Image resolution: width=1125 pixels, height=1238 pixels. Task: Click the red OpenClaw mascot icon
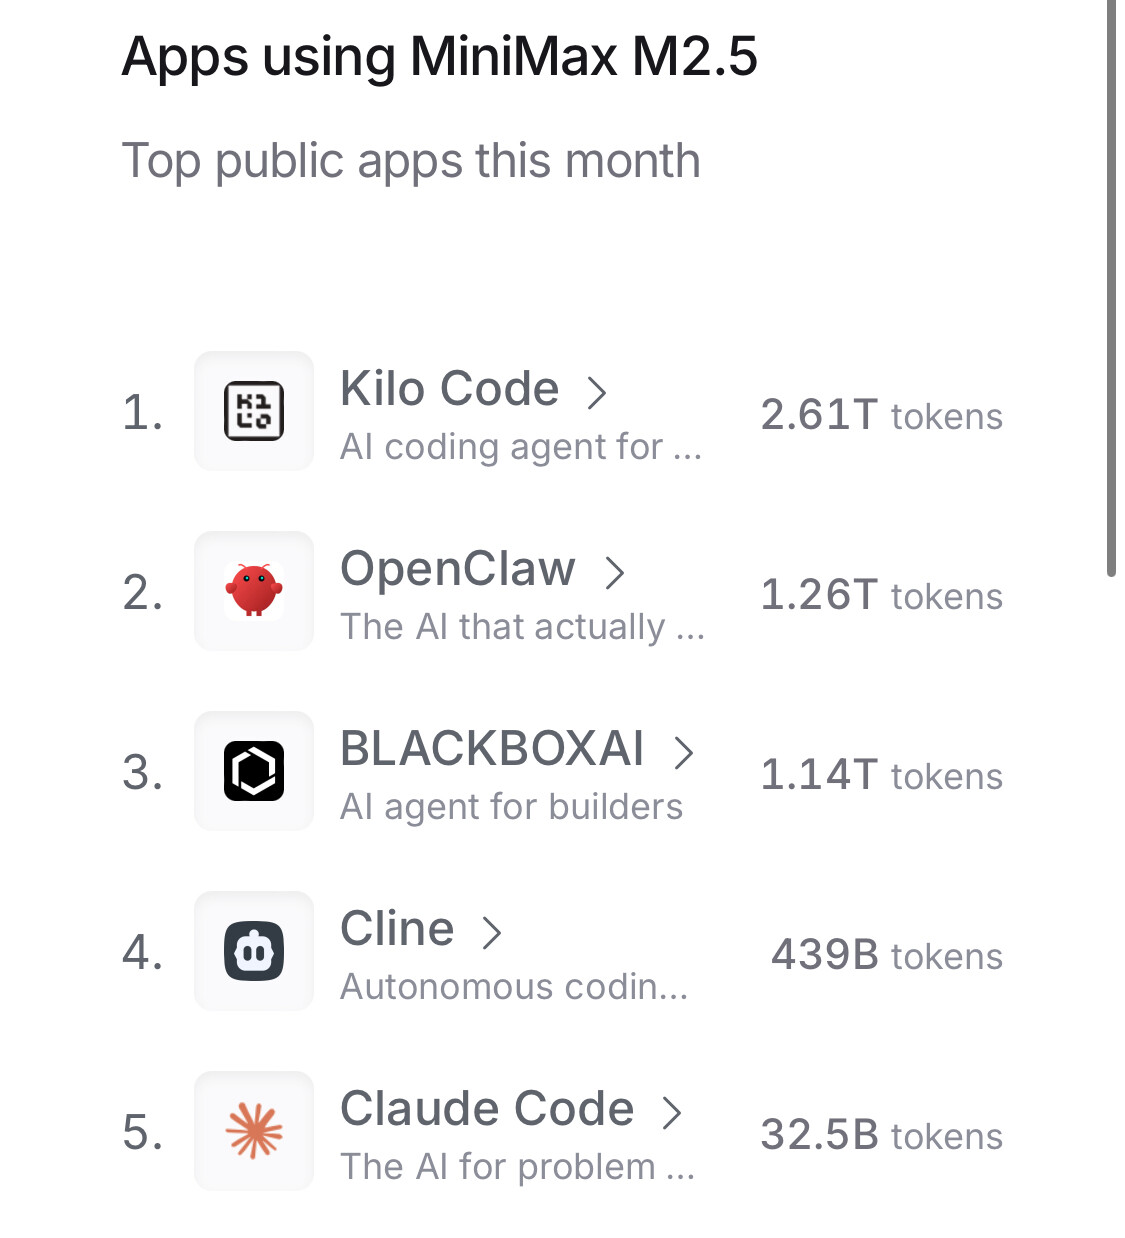254,591
